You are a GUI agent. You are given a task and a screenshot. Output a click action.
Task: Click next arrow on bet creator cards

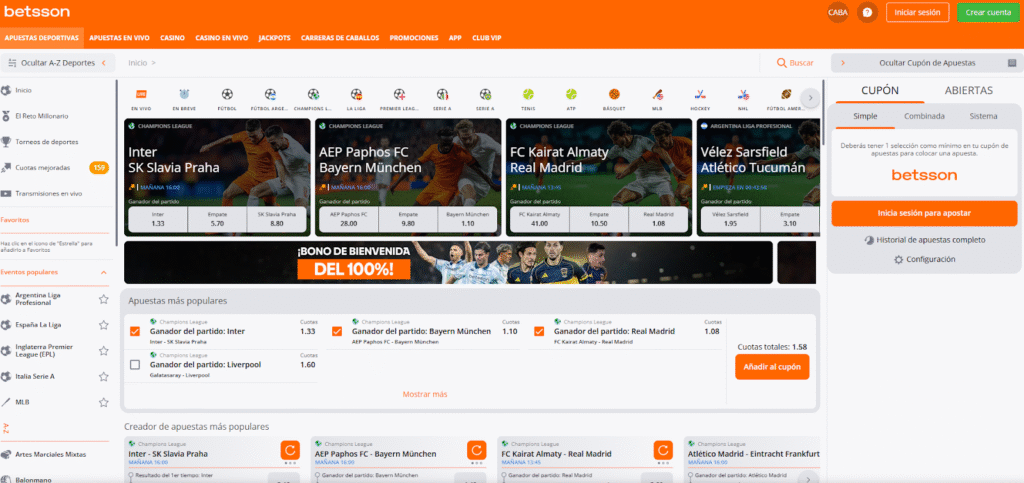point(809,478)
